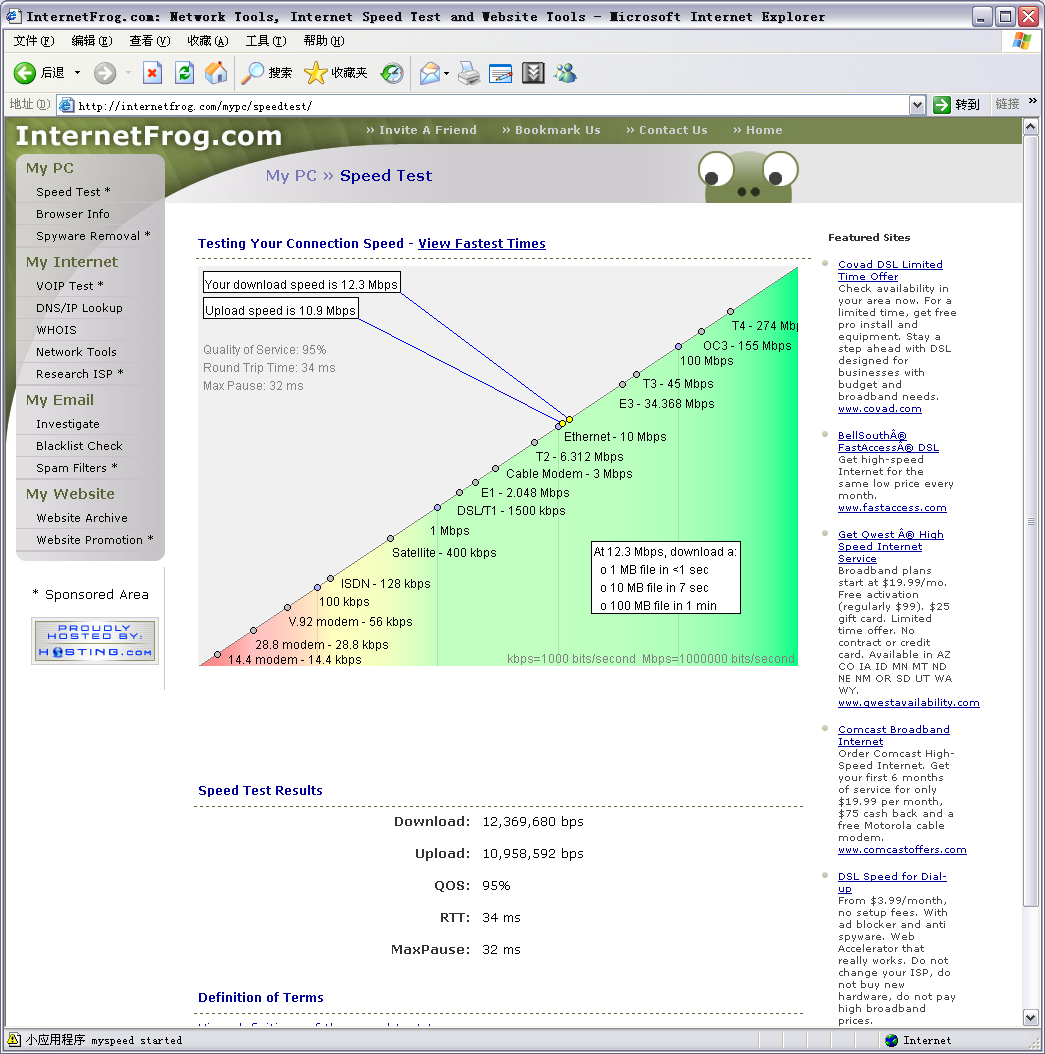Image resolution: width=1045 pixels, height=1054 pixels.
Task: Open VOIP Test sidebar link
Action: click(x=69, y=286)
